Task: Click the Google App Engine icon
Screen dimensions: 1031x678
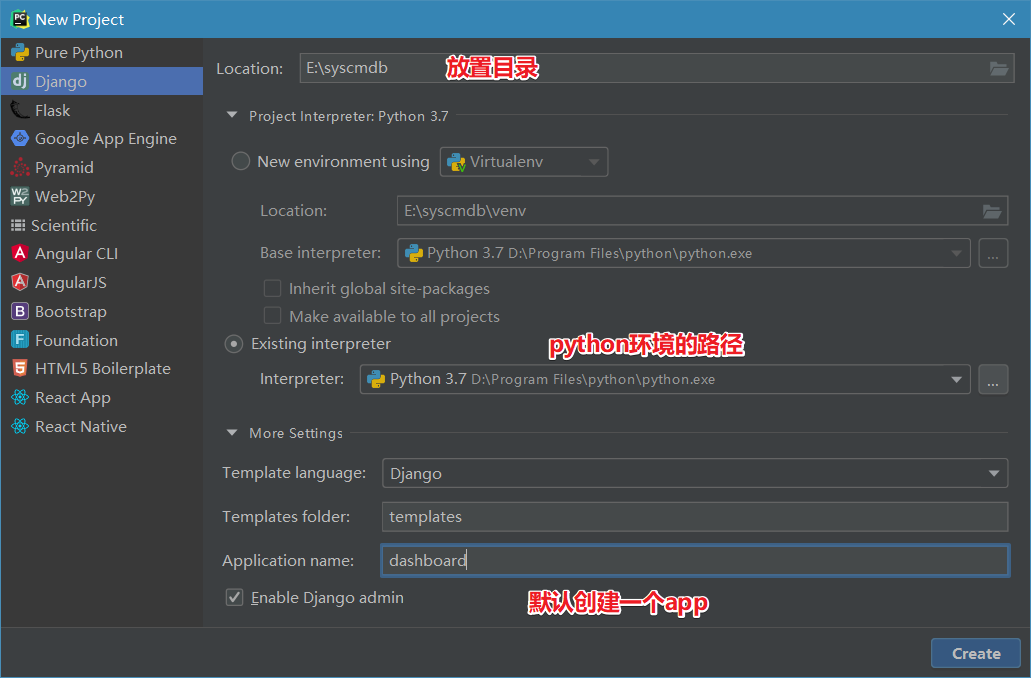Action: (20, 138)
